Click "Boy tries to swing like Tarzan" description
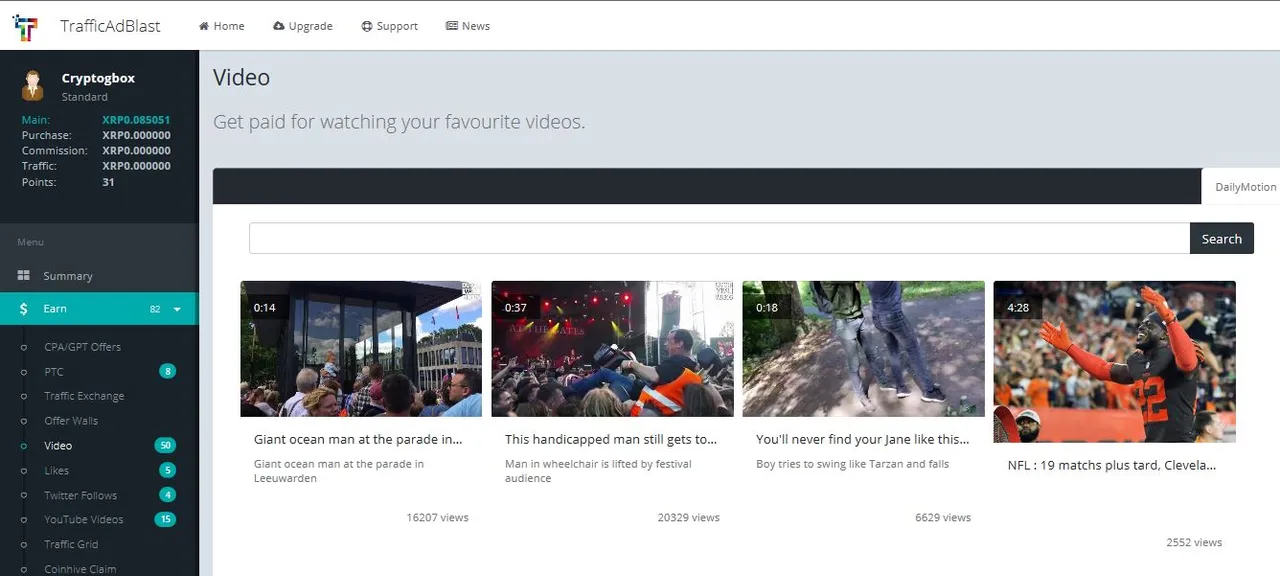Image resolution: width=1280 pixels, height=576 pixels. [x=852, y=464]
